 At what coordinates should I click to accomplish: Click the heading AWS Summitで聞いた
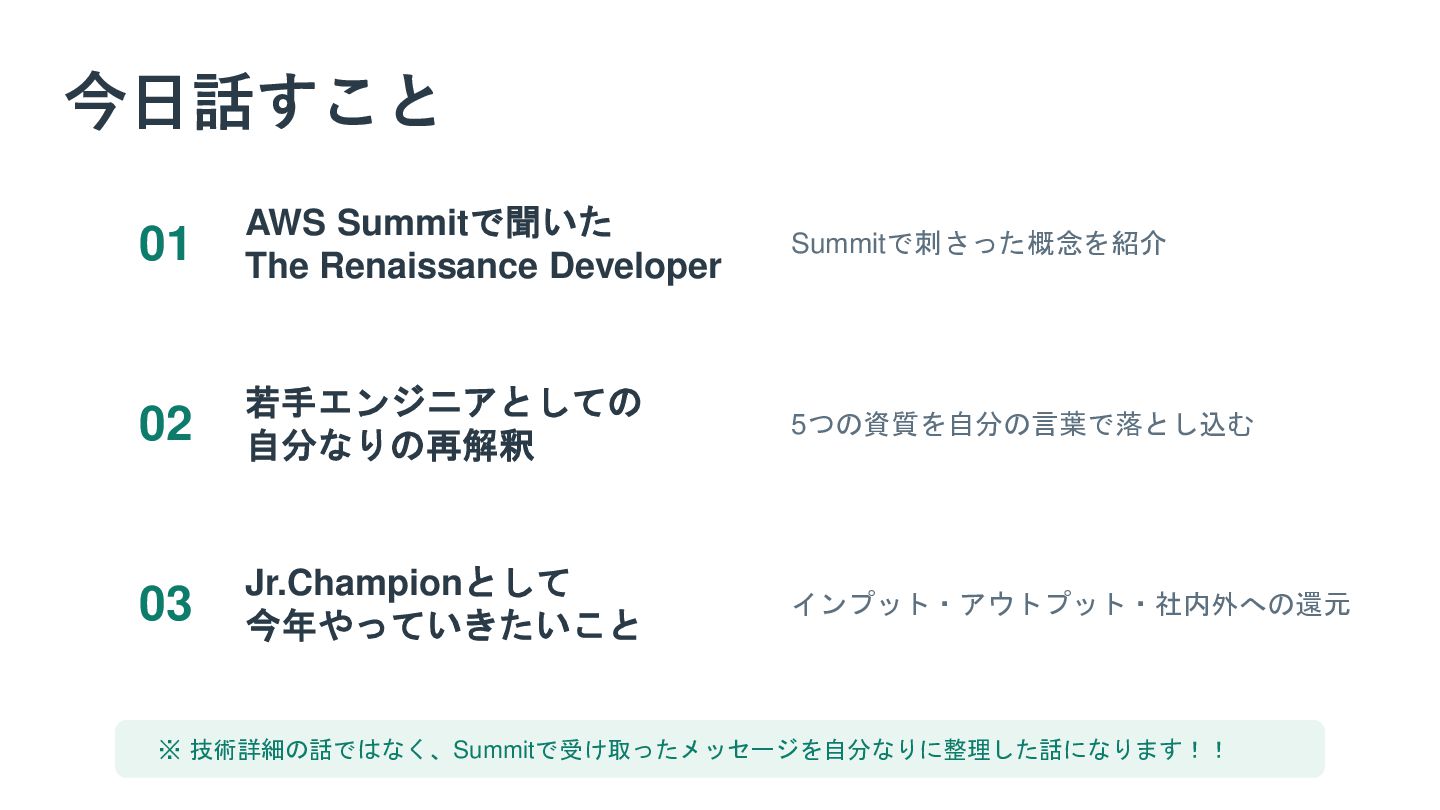click(429, 223)
